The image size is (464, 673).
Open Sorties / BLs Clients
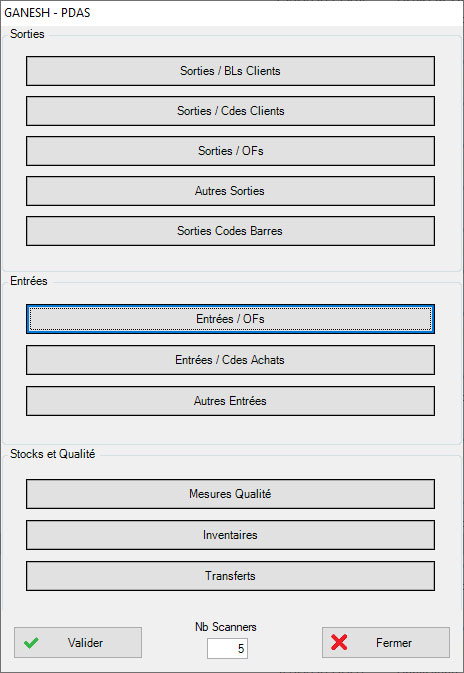(230, 71)
